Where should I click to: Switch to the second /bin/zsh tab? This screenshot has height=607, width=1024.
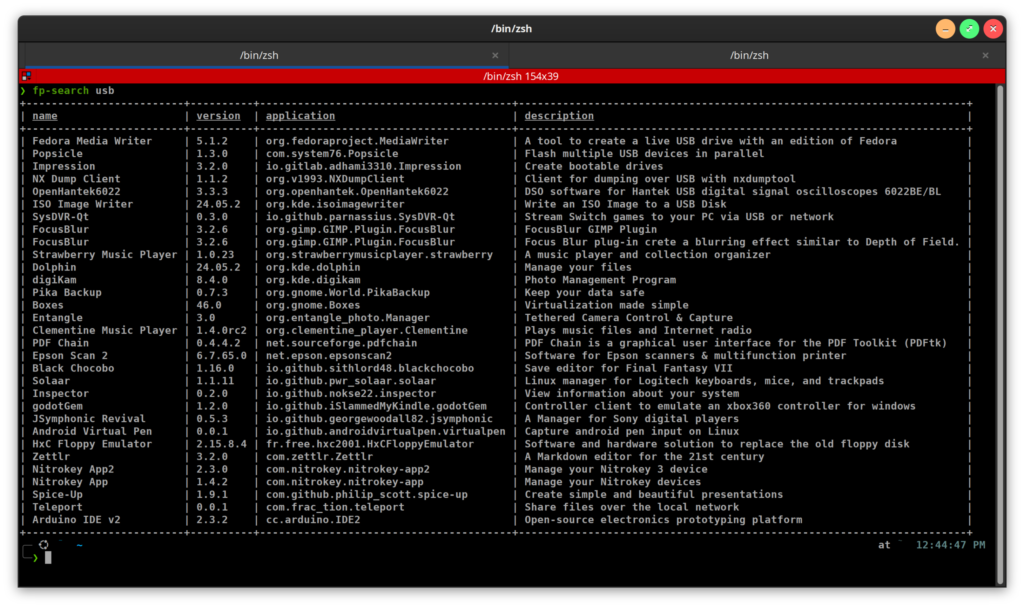(x=749, y=56)
